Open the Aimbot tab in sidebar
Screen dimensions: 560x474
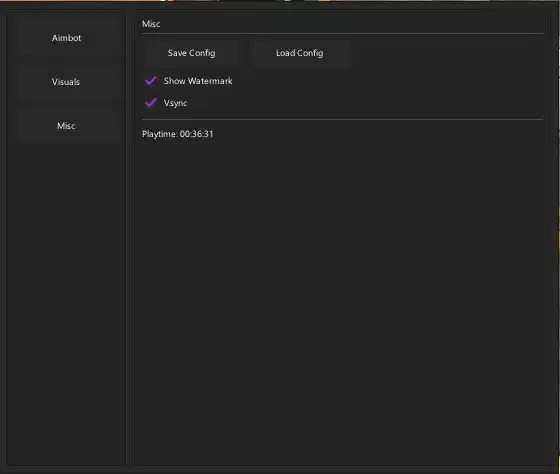[66, 38]
